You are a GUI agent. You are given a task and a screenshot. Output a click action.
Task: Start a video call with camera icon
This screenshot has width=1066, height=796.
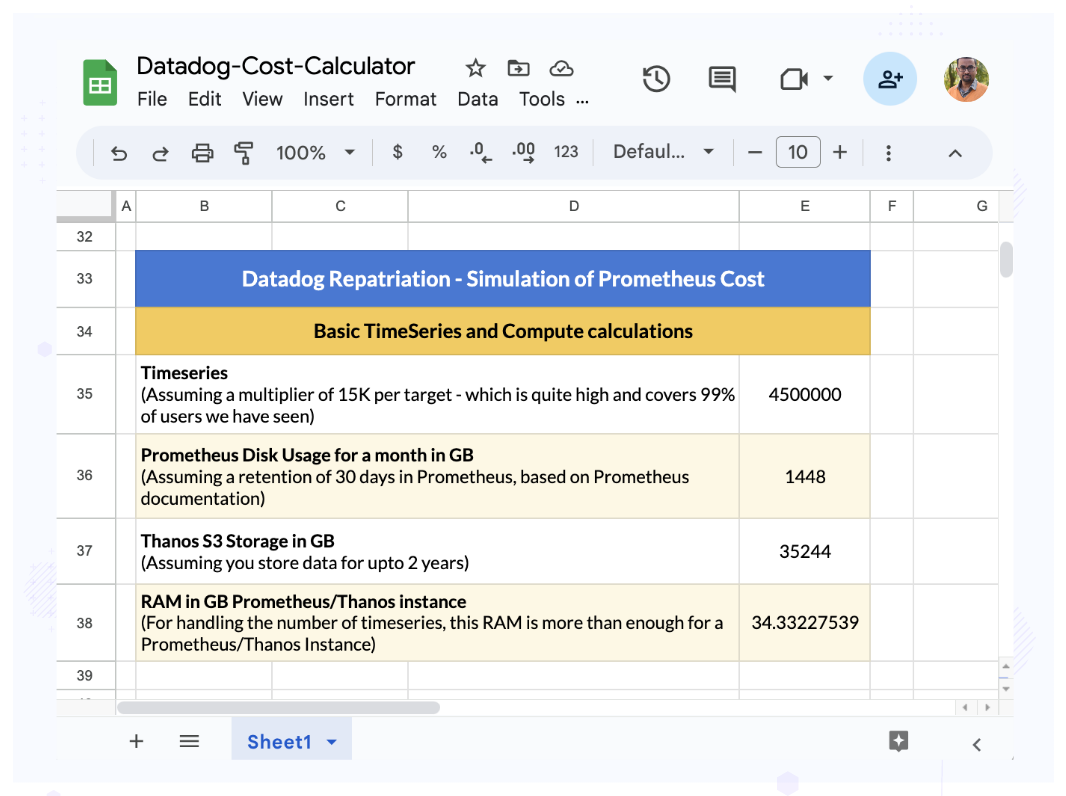click(x=793, y=79)
